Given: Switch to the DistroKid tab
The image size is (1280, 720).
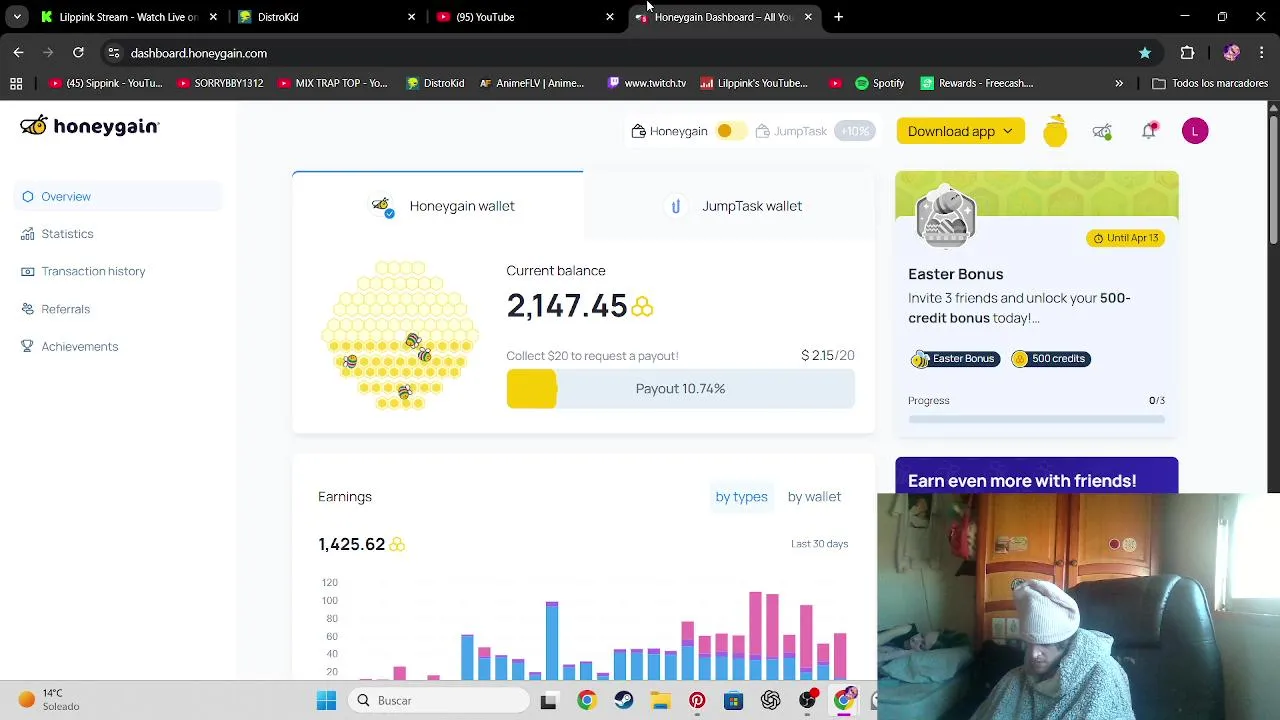Looking at the screenshot, I should pos(325,17).
